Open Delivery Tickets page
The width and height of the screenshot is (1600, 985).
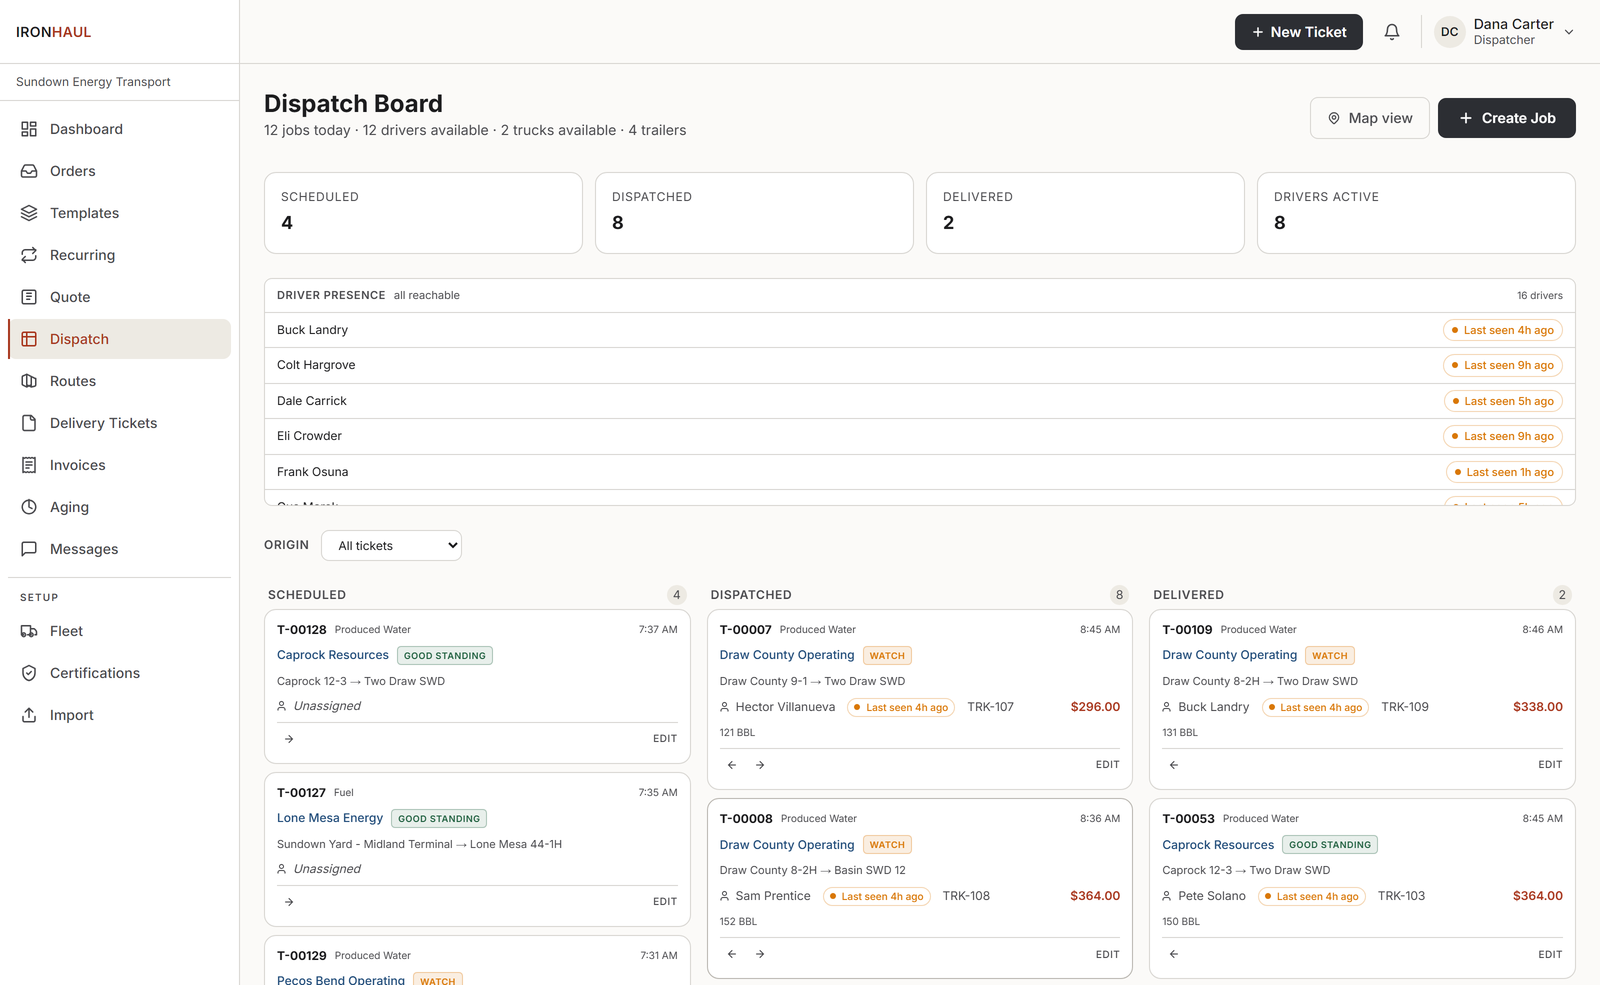coord(120,423)
